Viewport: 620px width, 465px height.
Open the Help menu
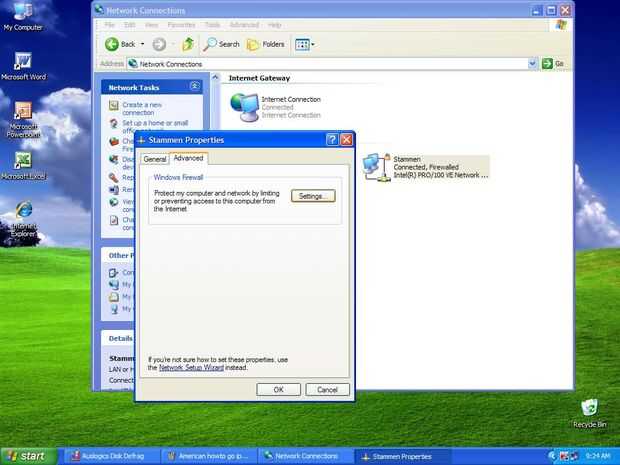tap(274, 25)
